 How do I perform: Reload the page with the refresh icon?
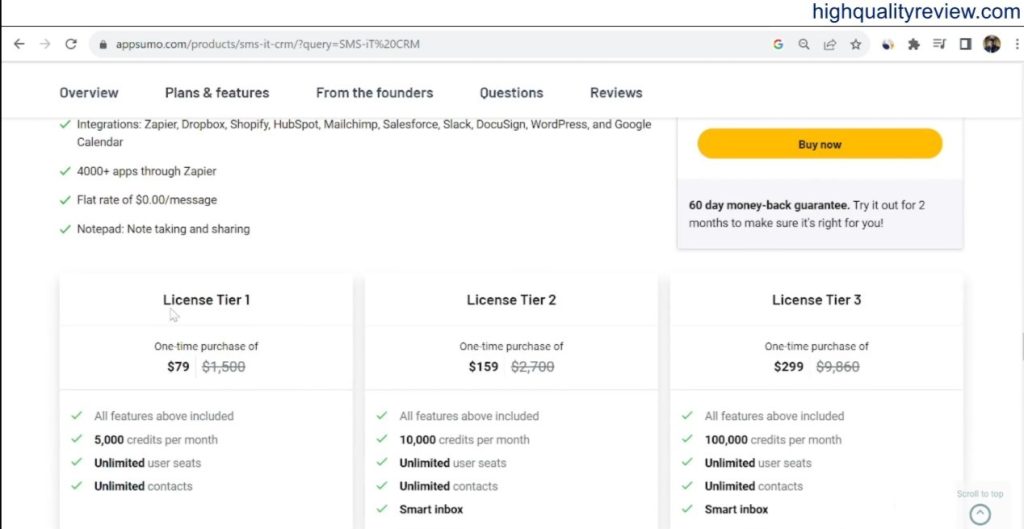pos(71,44)
